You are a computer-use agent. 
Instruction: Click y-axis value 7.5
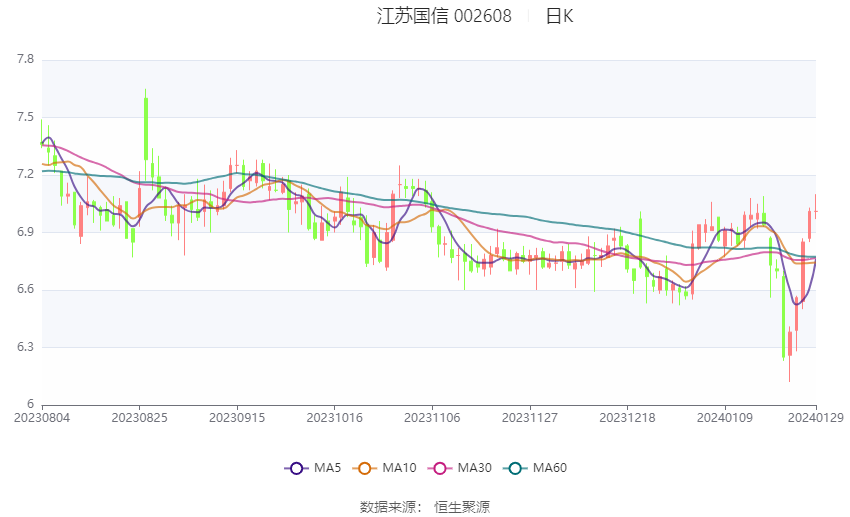25,117
